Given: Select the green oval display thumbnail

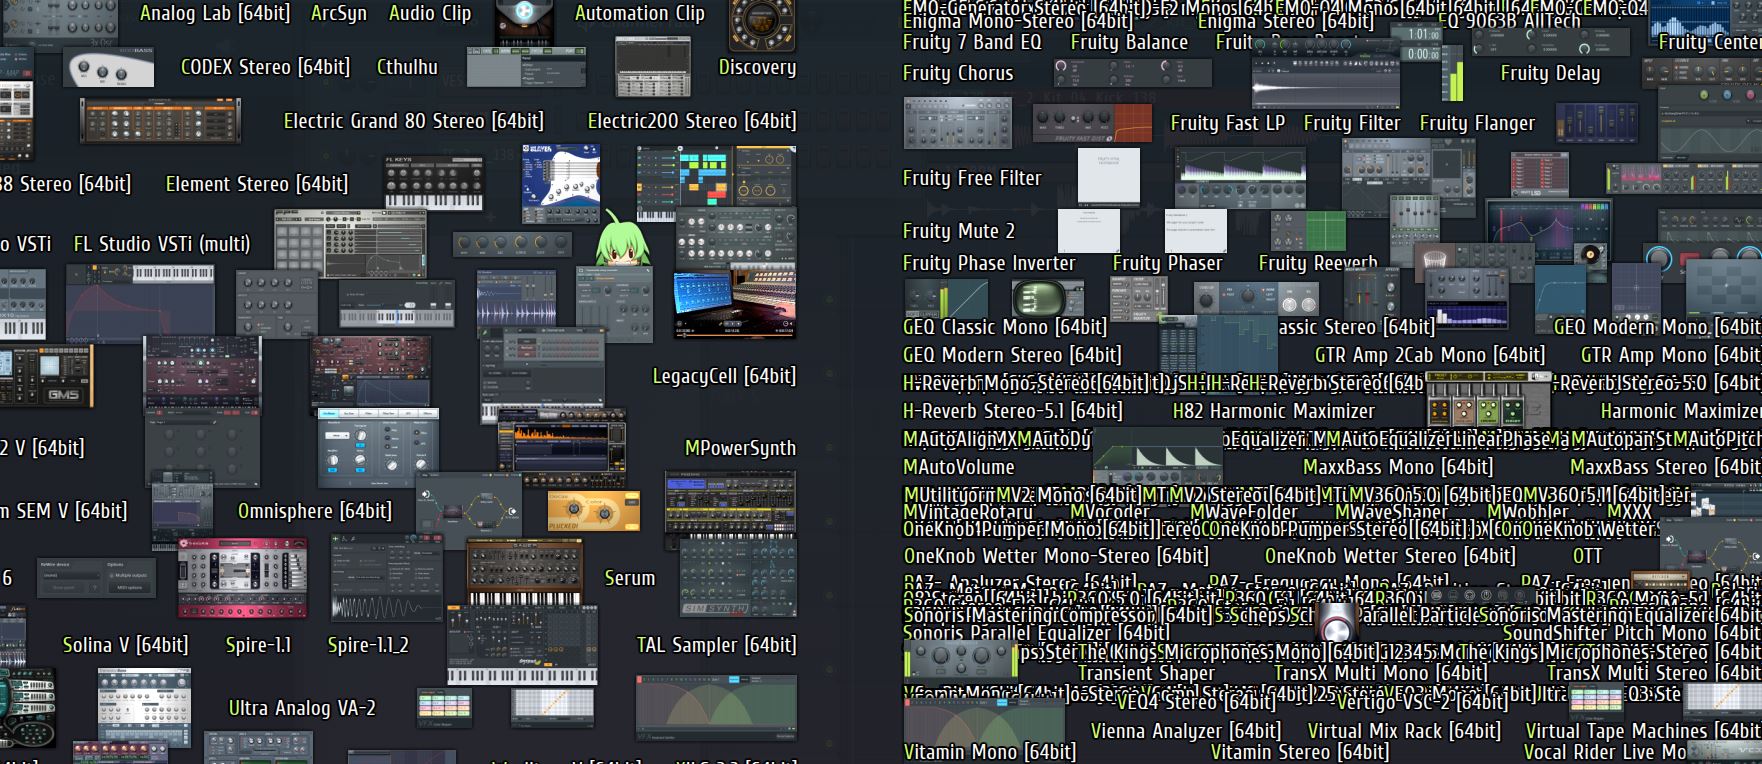Looking at the screenshot, I should (x=1047, y=299).
